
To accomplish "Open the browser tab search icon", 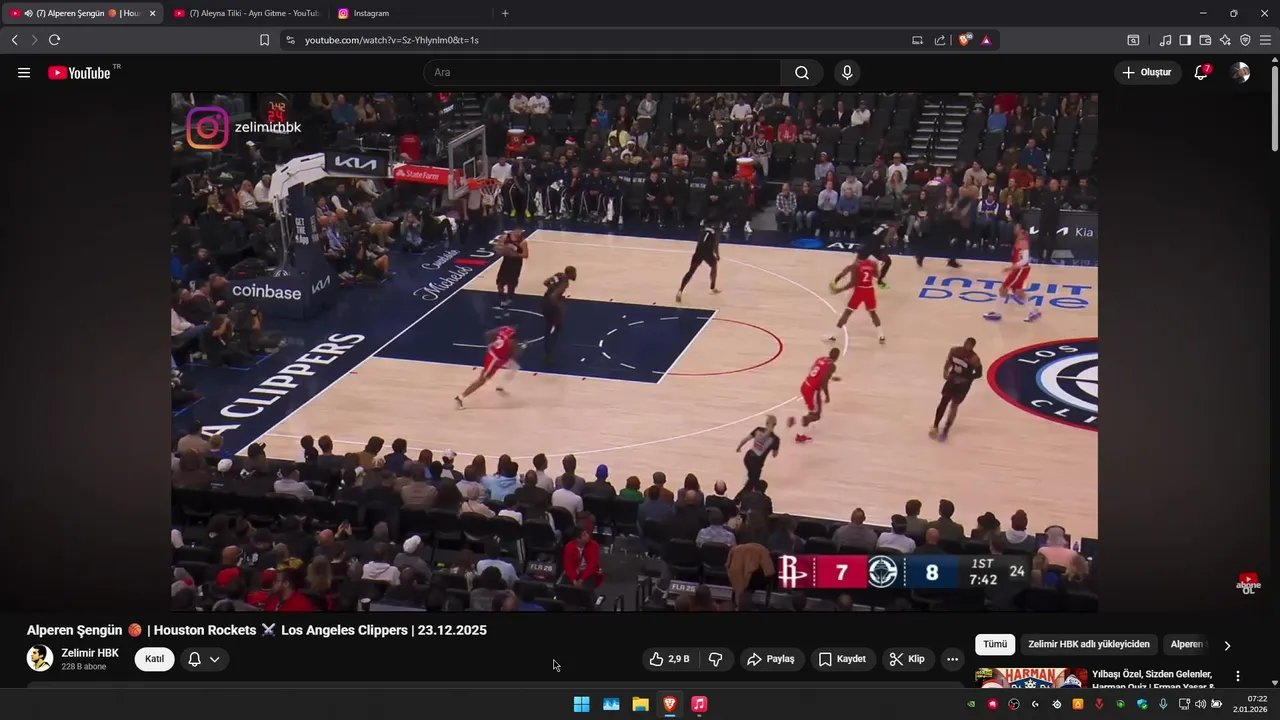I will [1133, 40].
